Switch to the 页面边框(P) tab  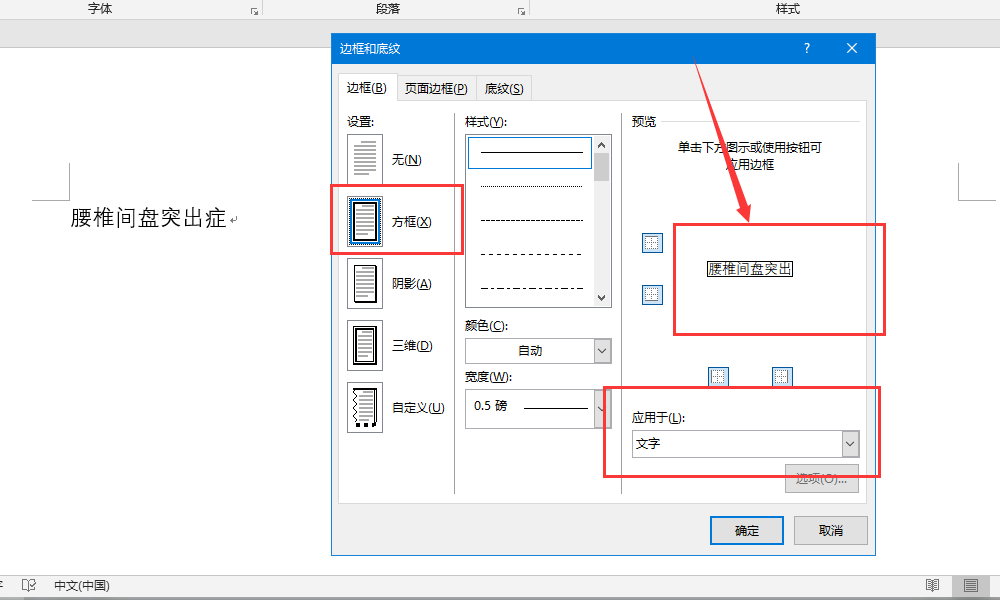[x=436, y=89]
